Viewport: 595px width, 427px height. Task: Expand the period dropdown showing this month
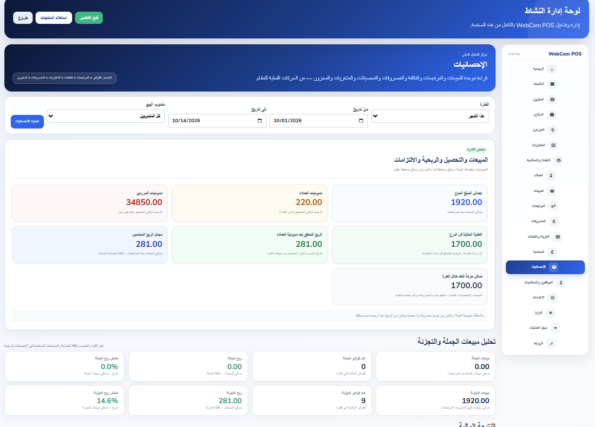click(x=430, y=116)
